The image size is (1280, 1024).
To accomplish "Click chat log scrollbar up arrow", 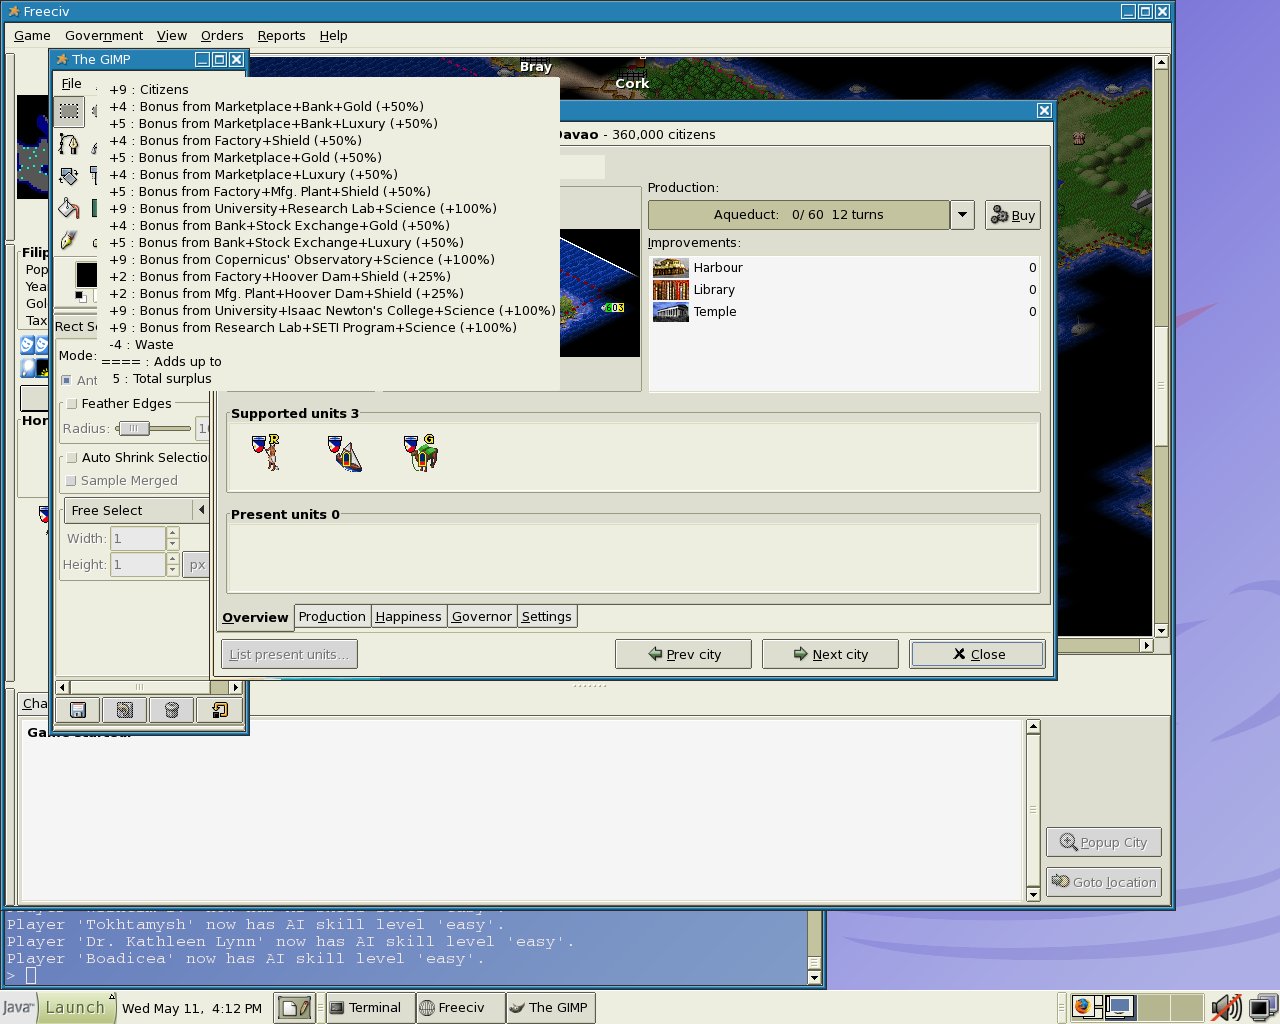I will (x=1033, y=727).
